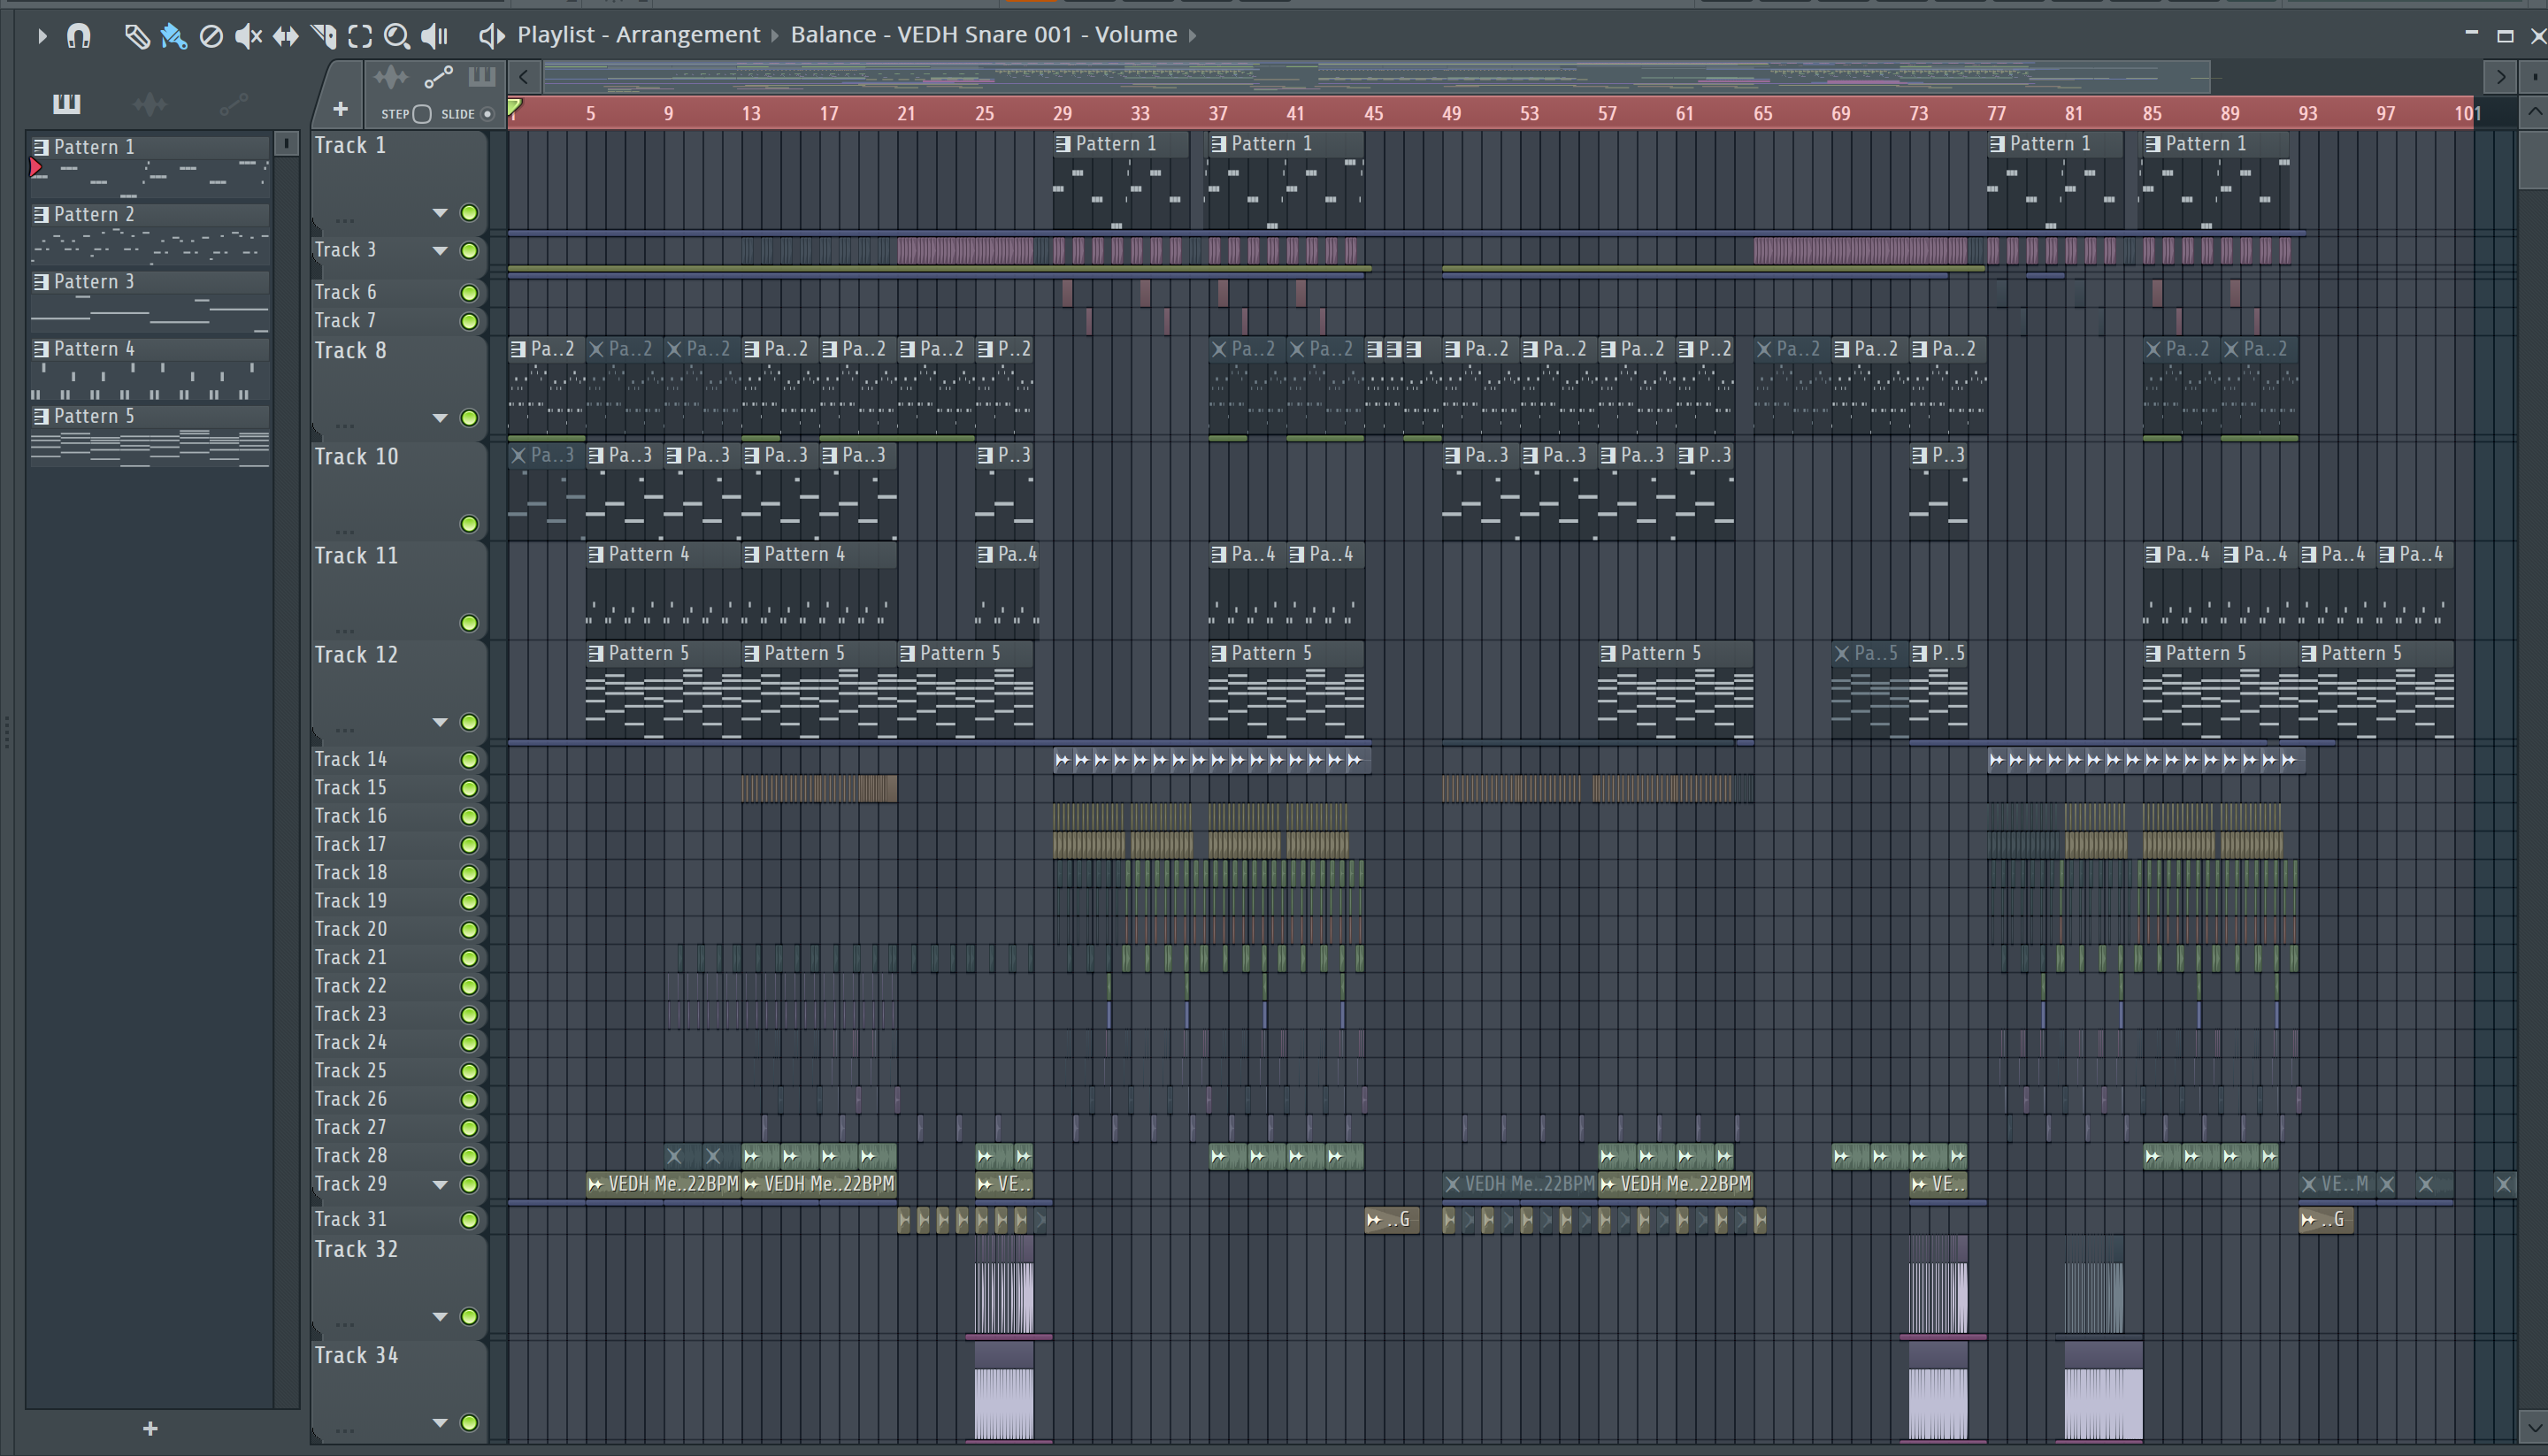Show automation clips in the picker panel
Image resolution: width=2548 pixels, height=1456 pixels.
click(233, 104)
